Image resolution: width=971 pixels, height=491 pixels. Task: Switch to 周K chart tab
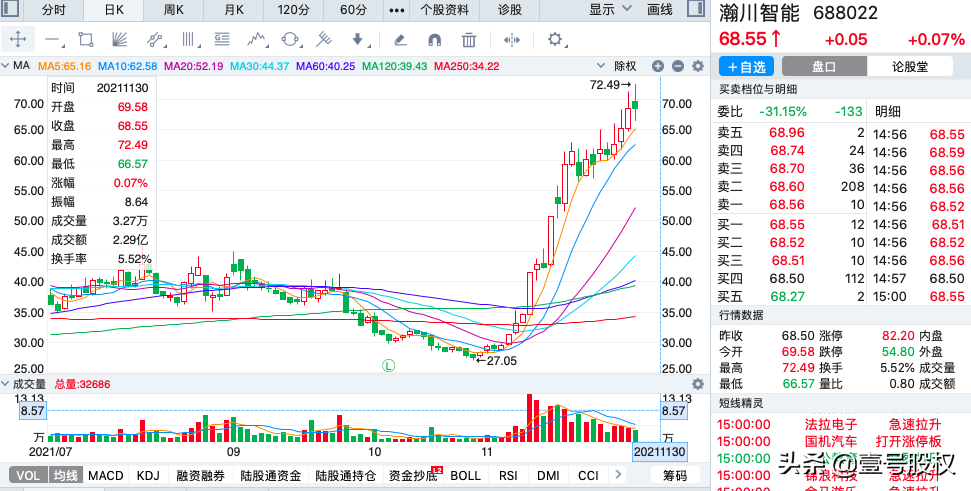pos(173,10)
